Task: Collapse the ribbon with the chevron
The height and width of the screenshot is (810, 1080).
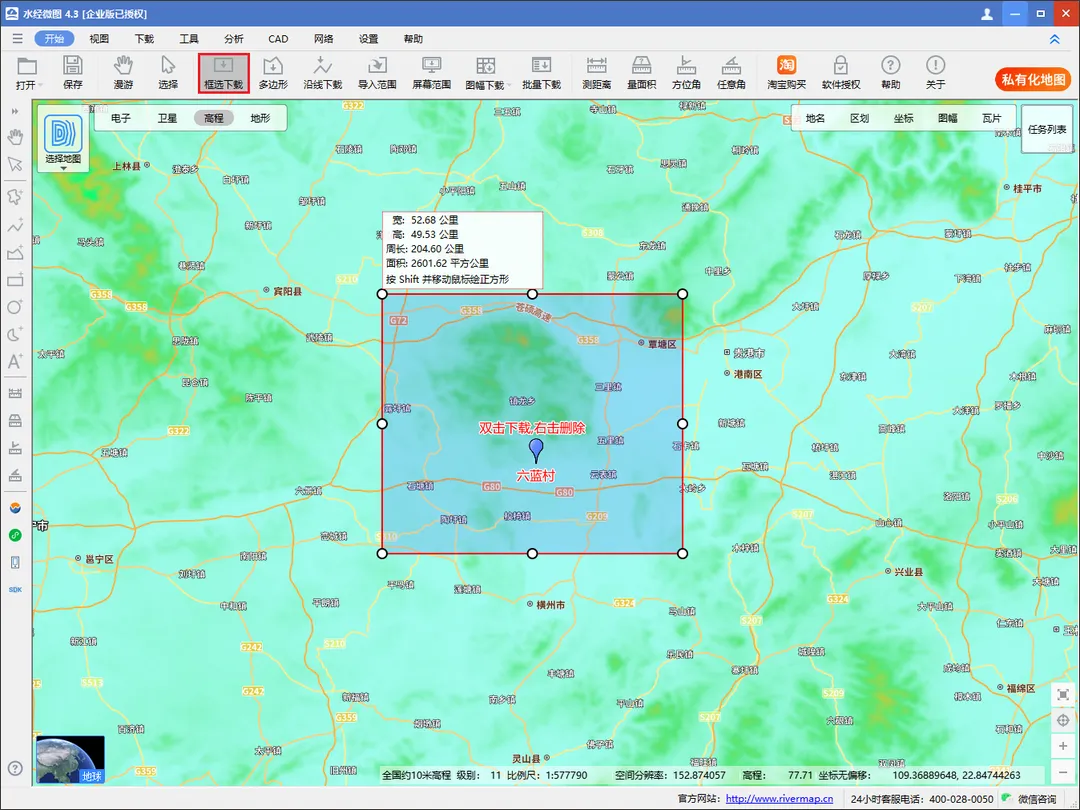Action: click(1055, 39)
